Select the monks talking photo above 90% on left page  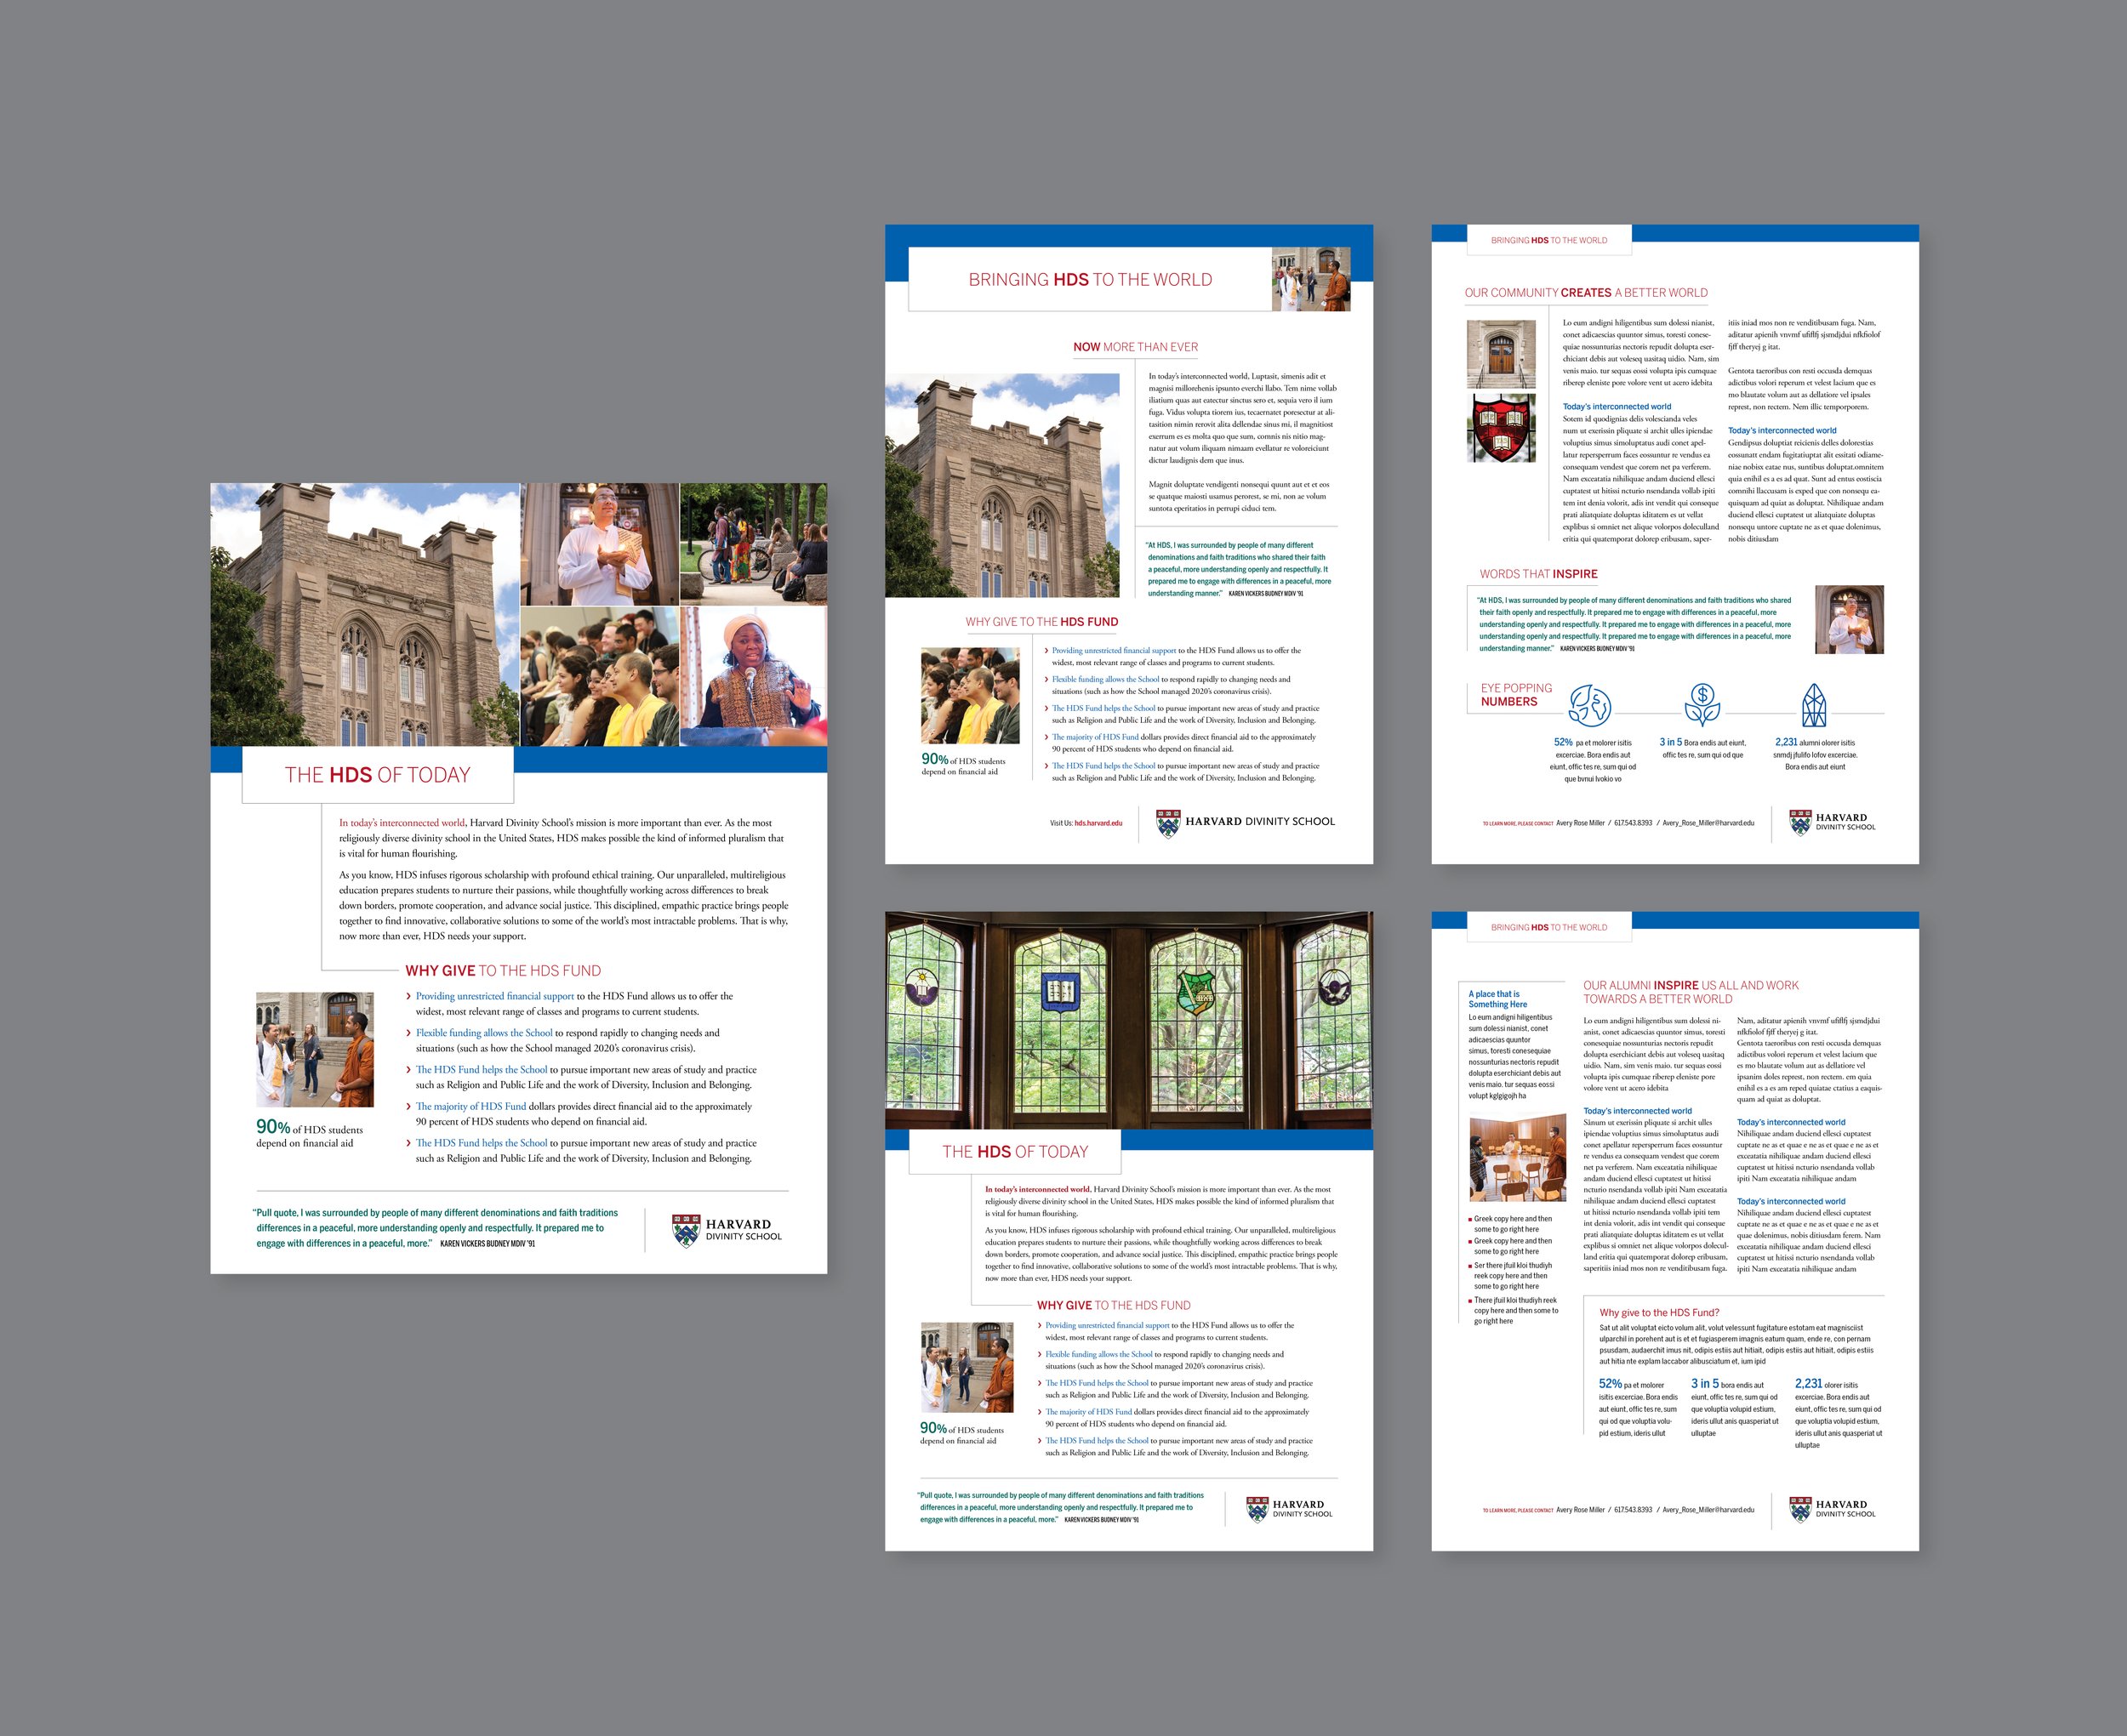315,1049
